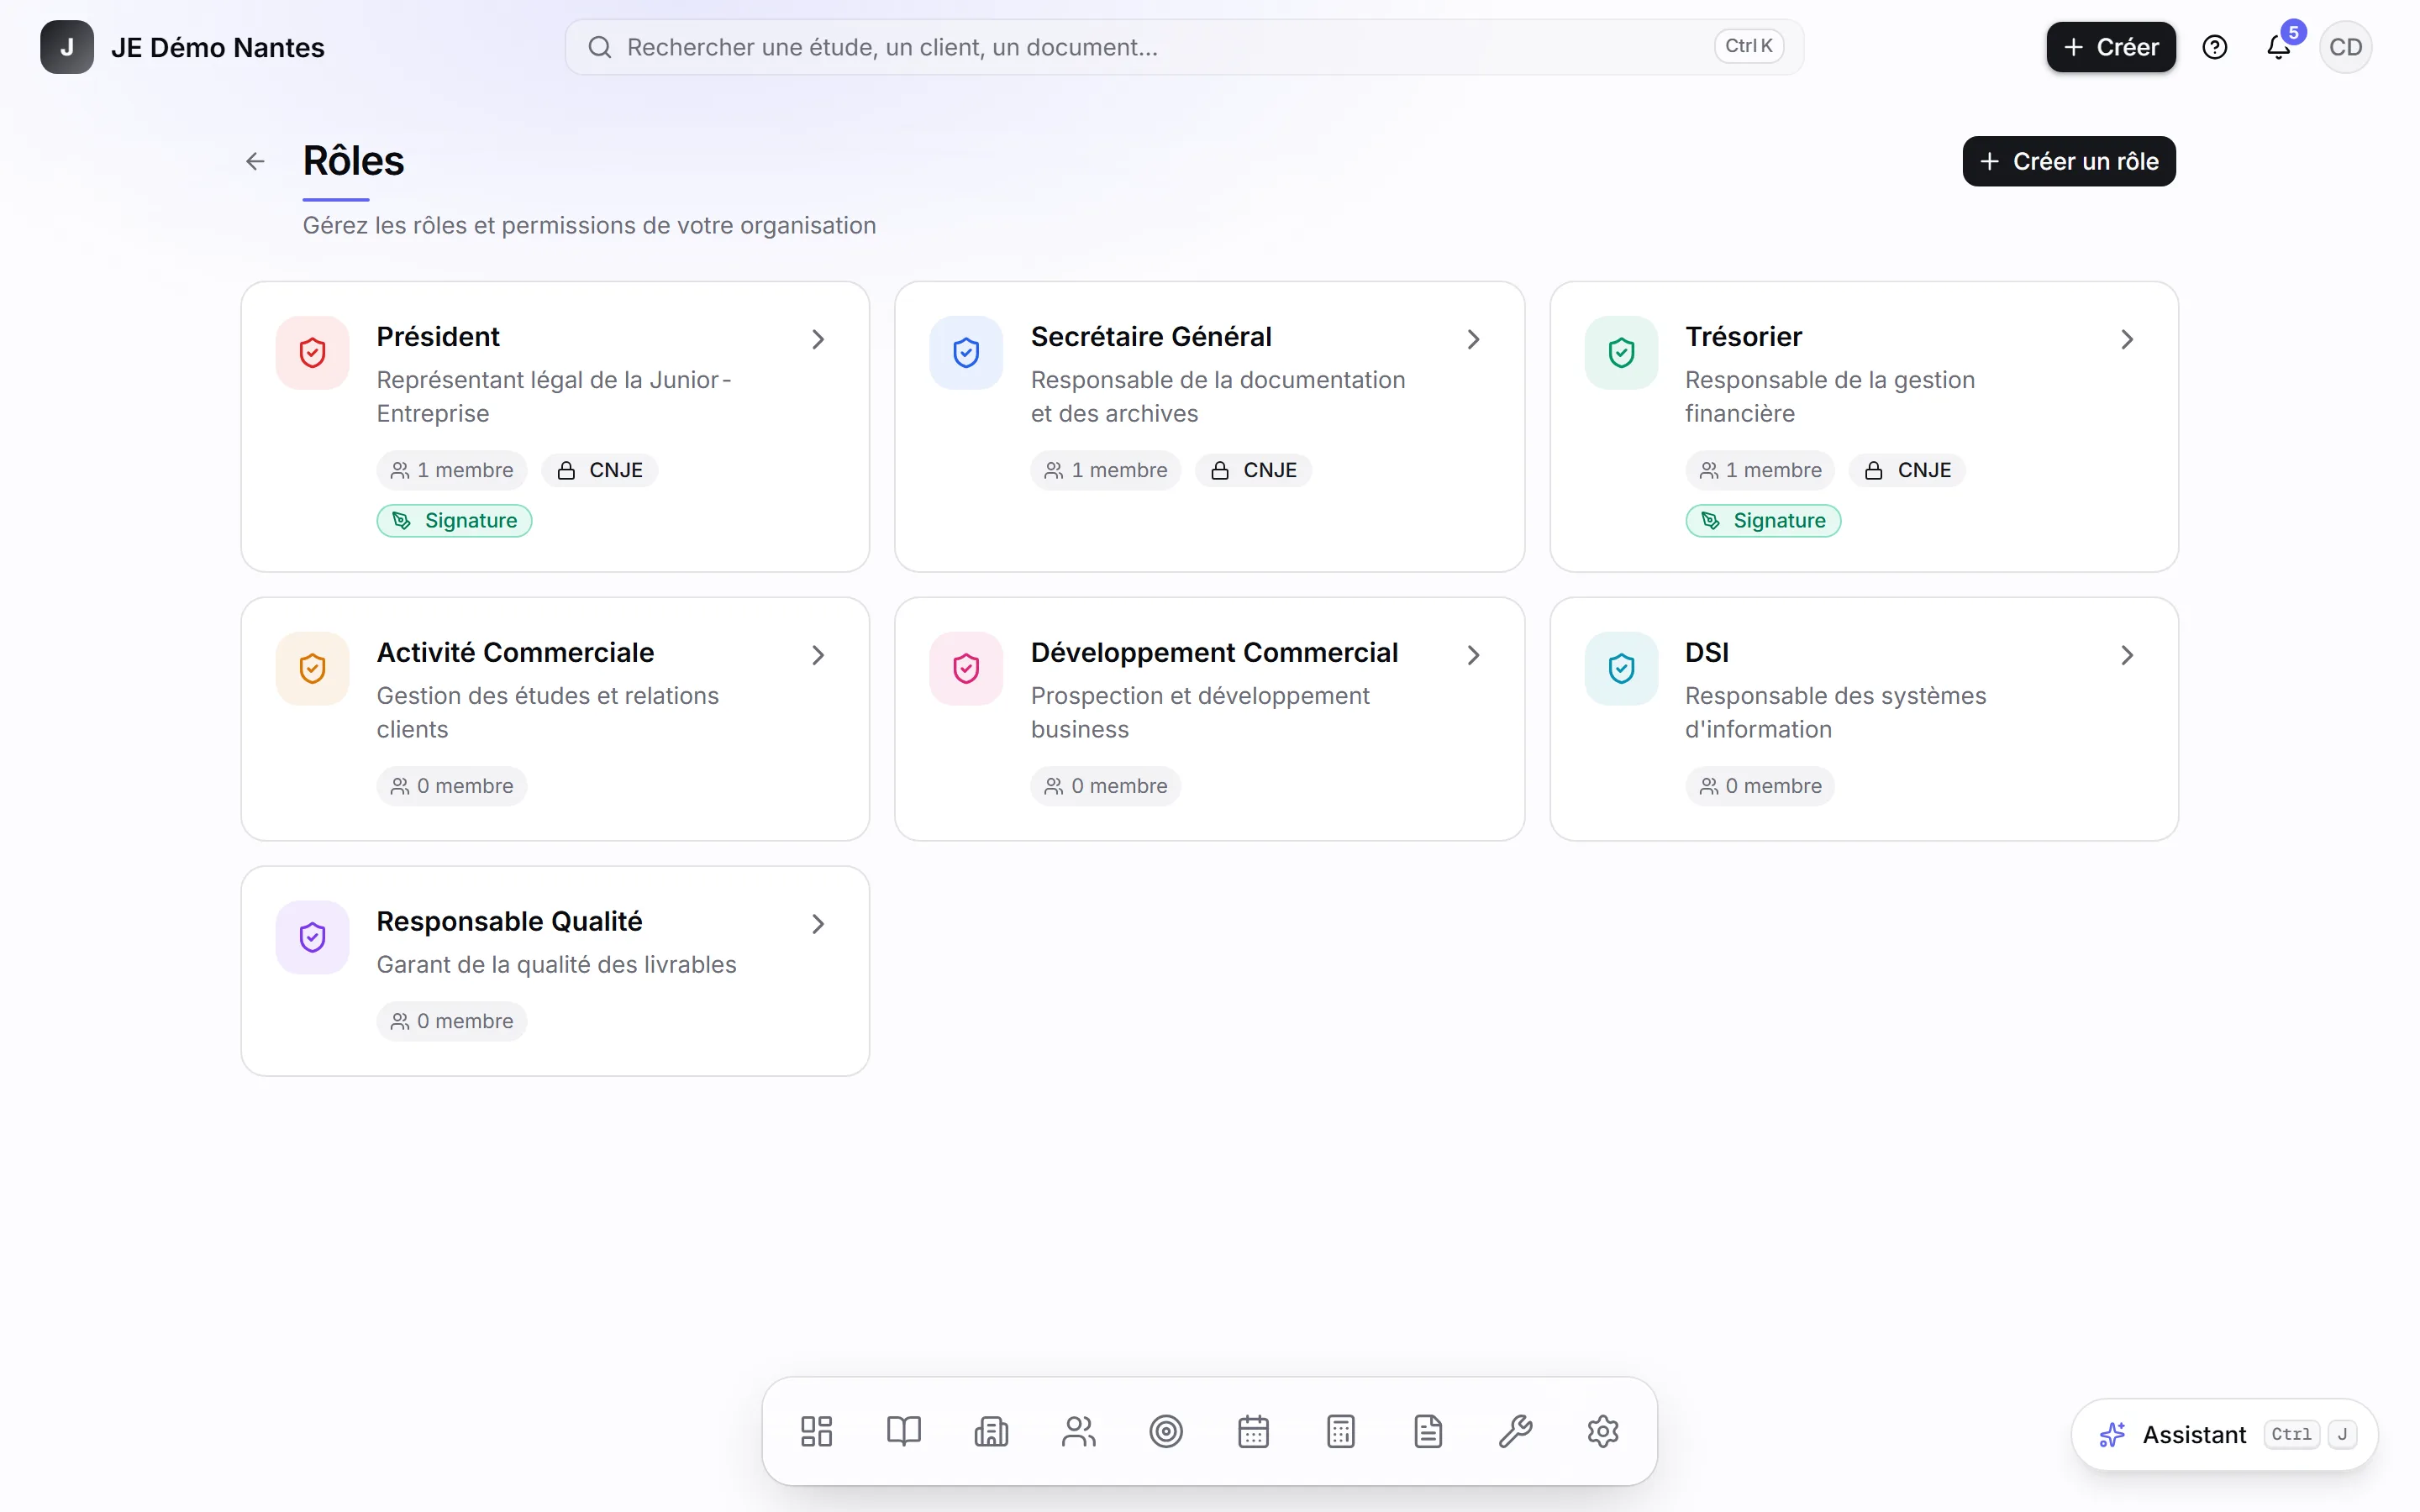Open the Assistant panel button

(2225, 1435)
